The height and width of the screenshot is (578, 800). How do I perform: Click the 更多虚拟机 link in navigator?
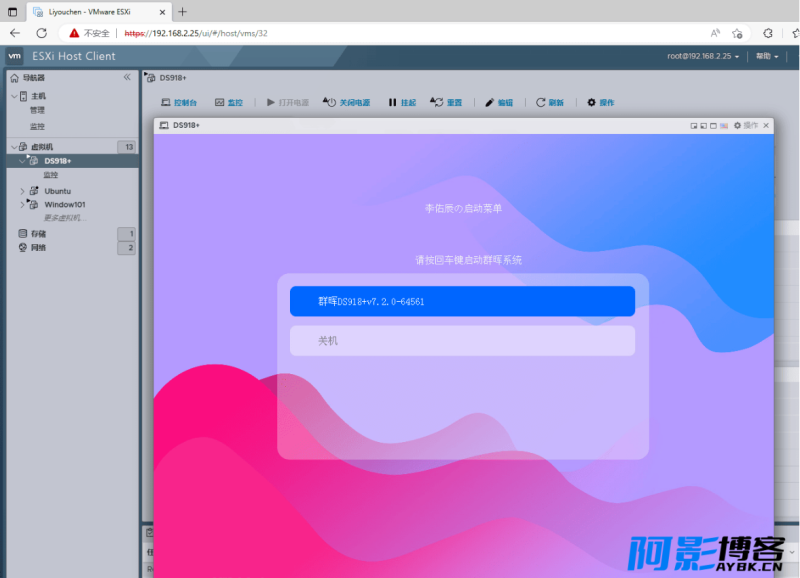[x=64, y=218]
